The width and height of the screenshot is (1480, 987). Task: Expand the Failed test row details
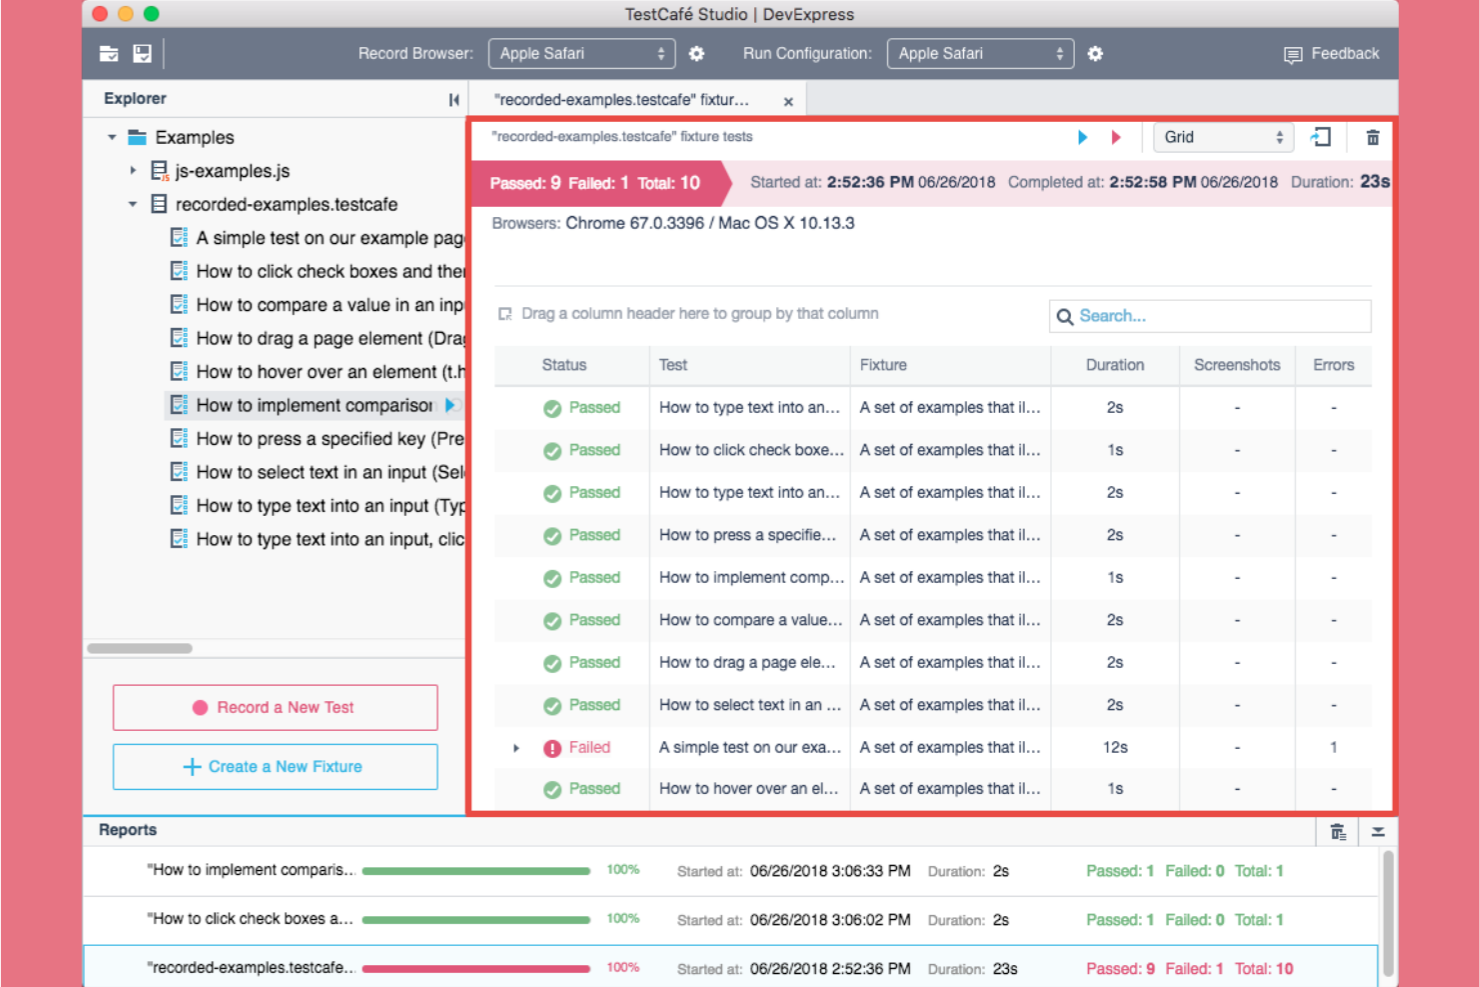pos(516,748)
